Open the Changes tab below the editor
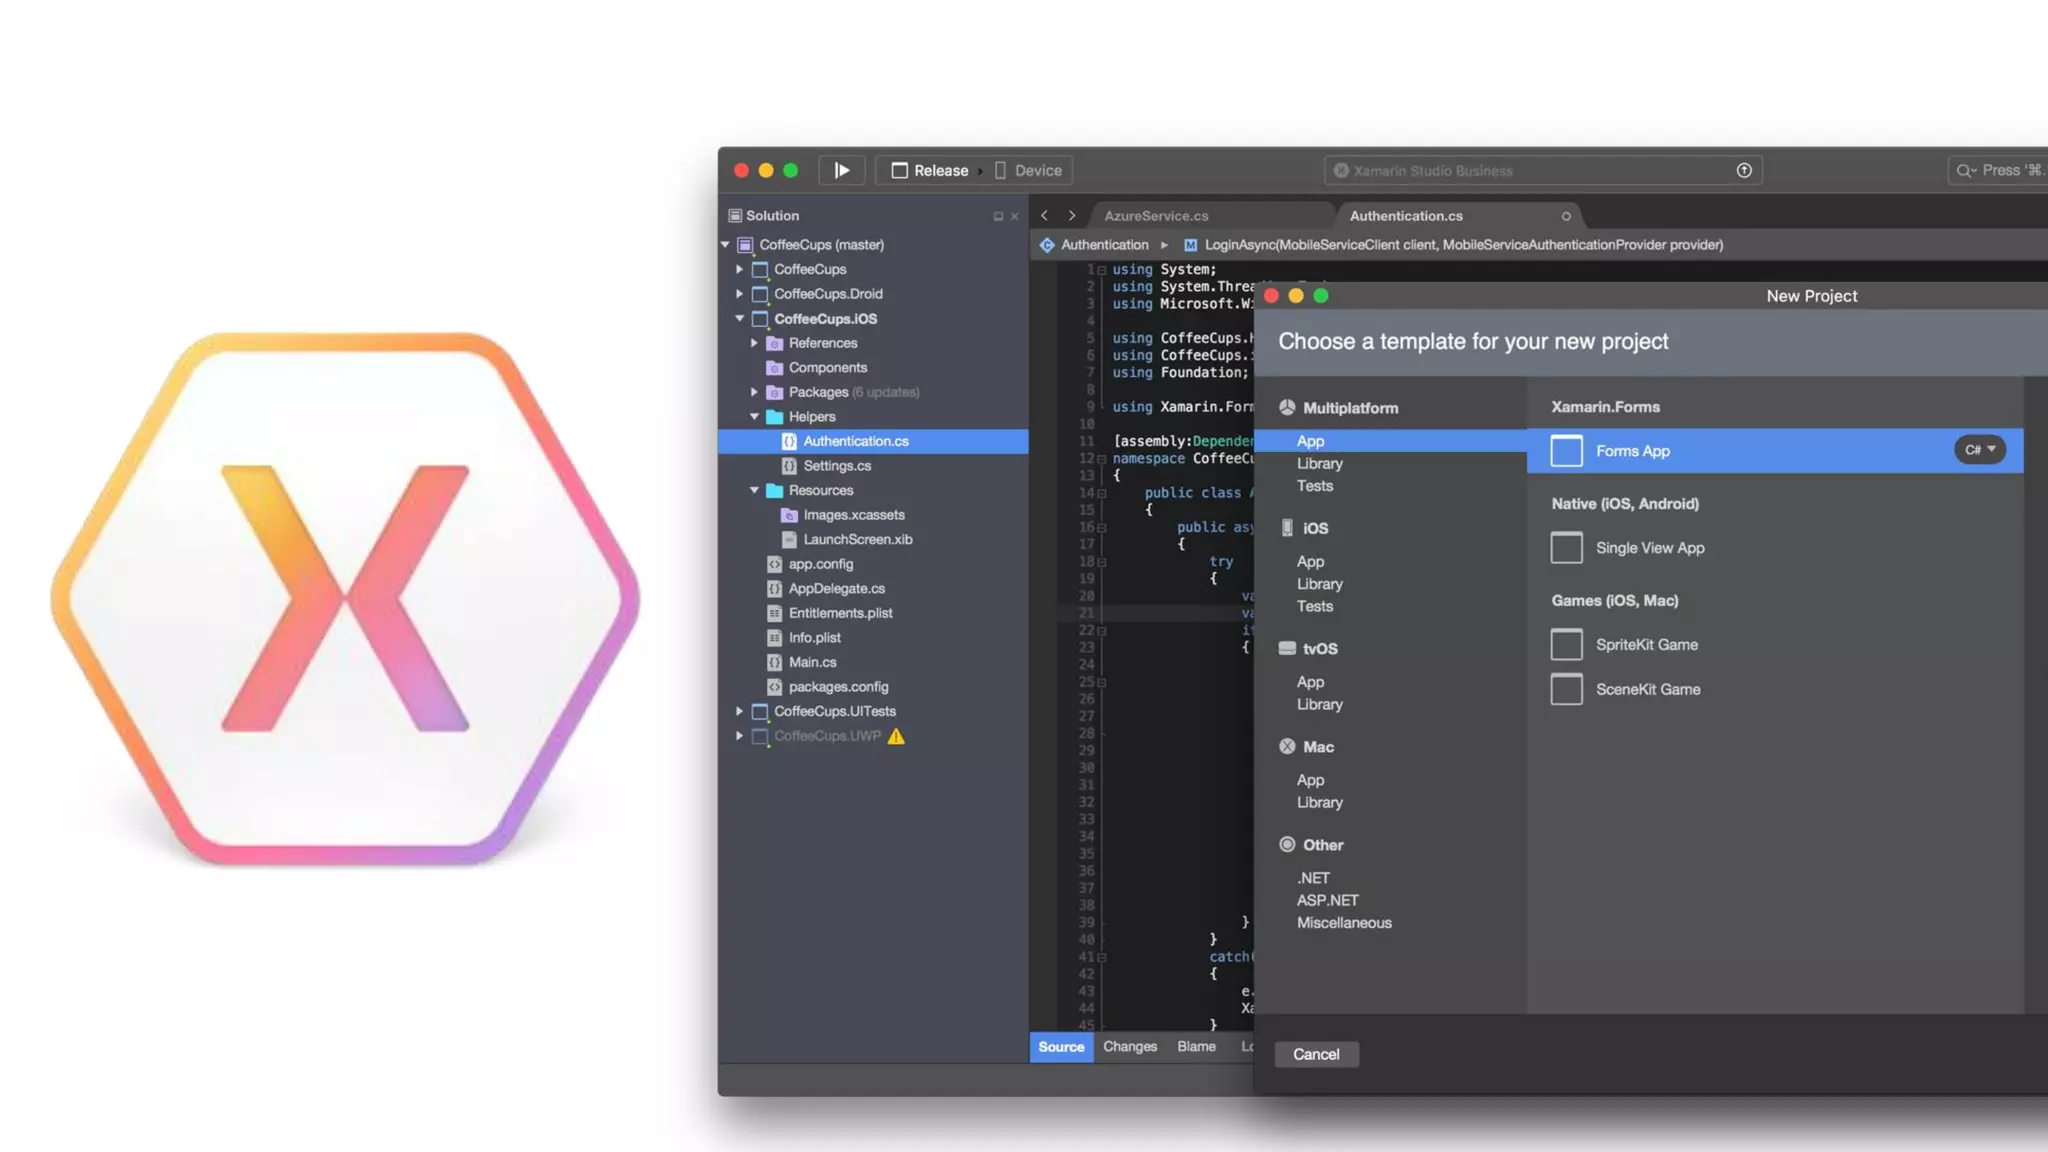Image resolution: width=2048 pixels, height=1152 pixels. 1129,1047
